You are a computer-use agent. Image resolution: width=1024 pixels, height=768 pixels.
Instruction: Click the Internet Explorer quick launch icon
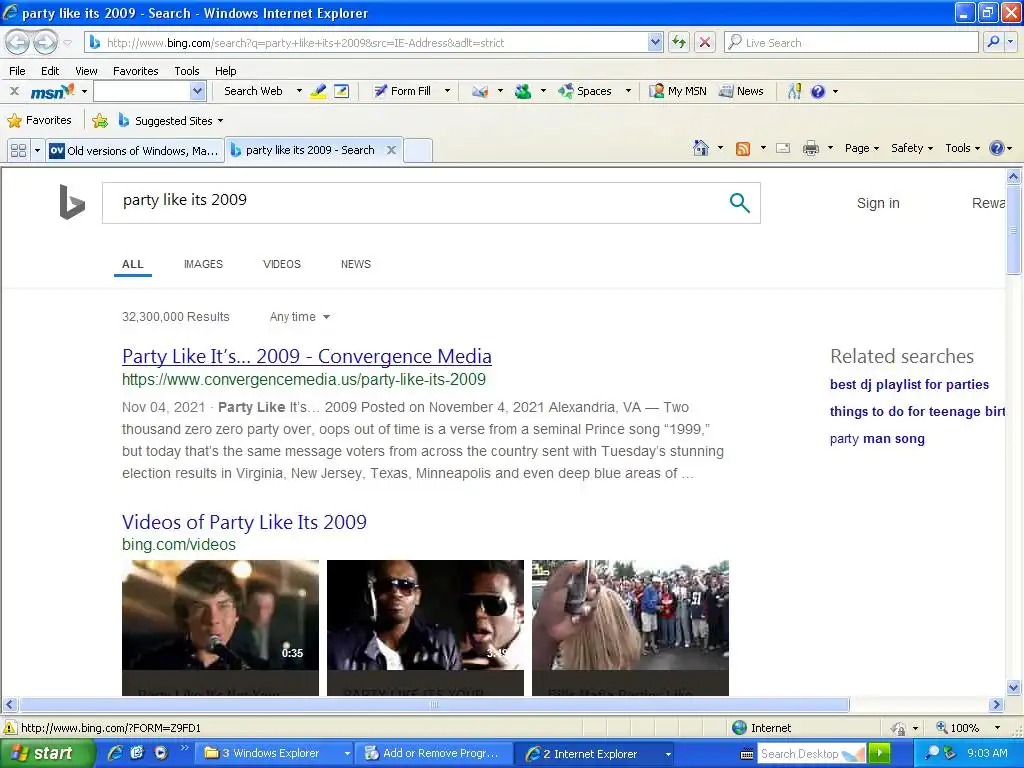tap(114, 753)
